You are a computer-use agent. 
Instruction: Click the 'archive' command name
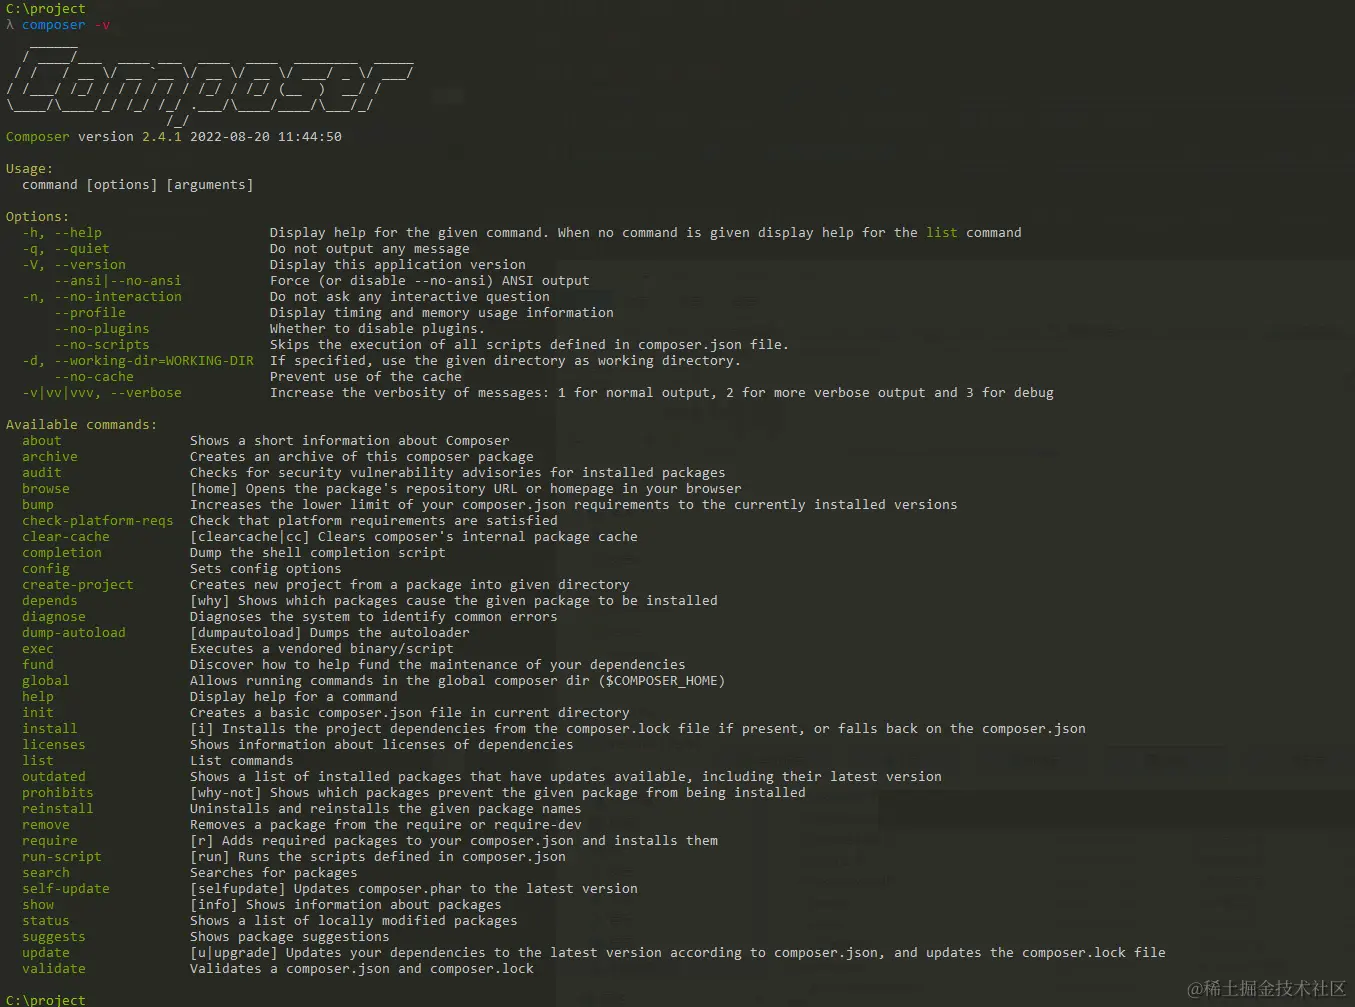[x=50, y=457]
